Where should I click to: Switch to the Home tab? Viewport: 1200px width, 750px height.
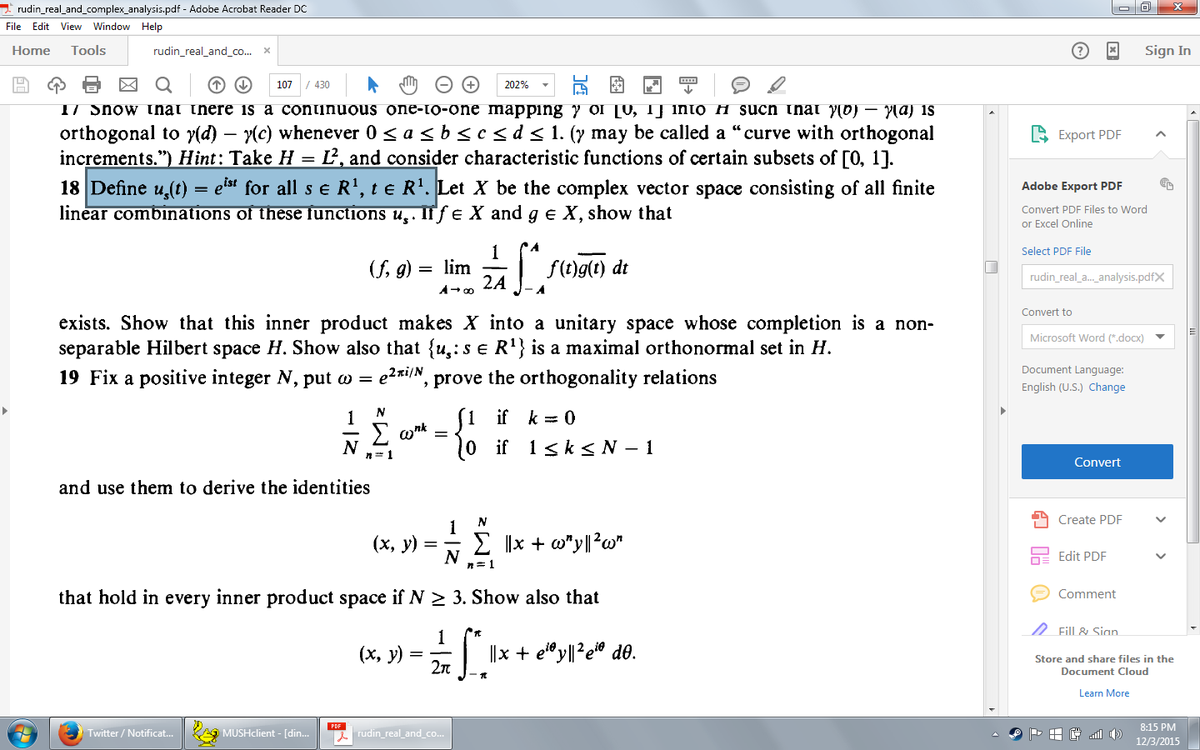click(31, 50)
